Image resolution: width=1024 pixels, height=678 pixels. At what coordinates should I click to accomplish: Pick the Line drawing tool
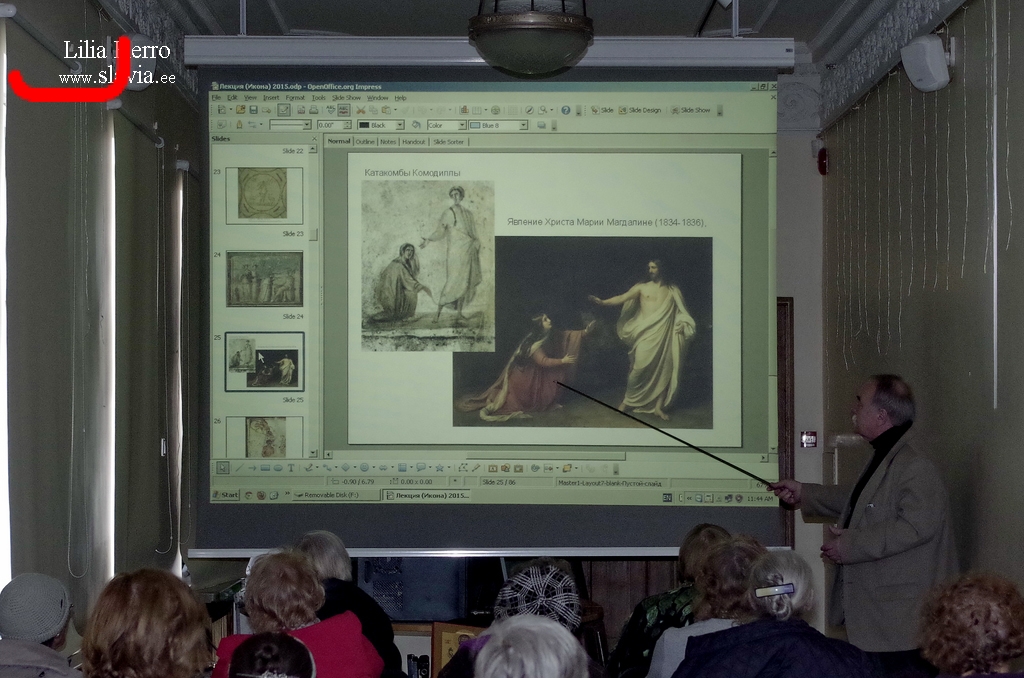click(238, 468)
